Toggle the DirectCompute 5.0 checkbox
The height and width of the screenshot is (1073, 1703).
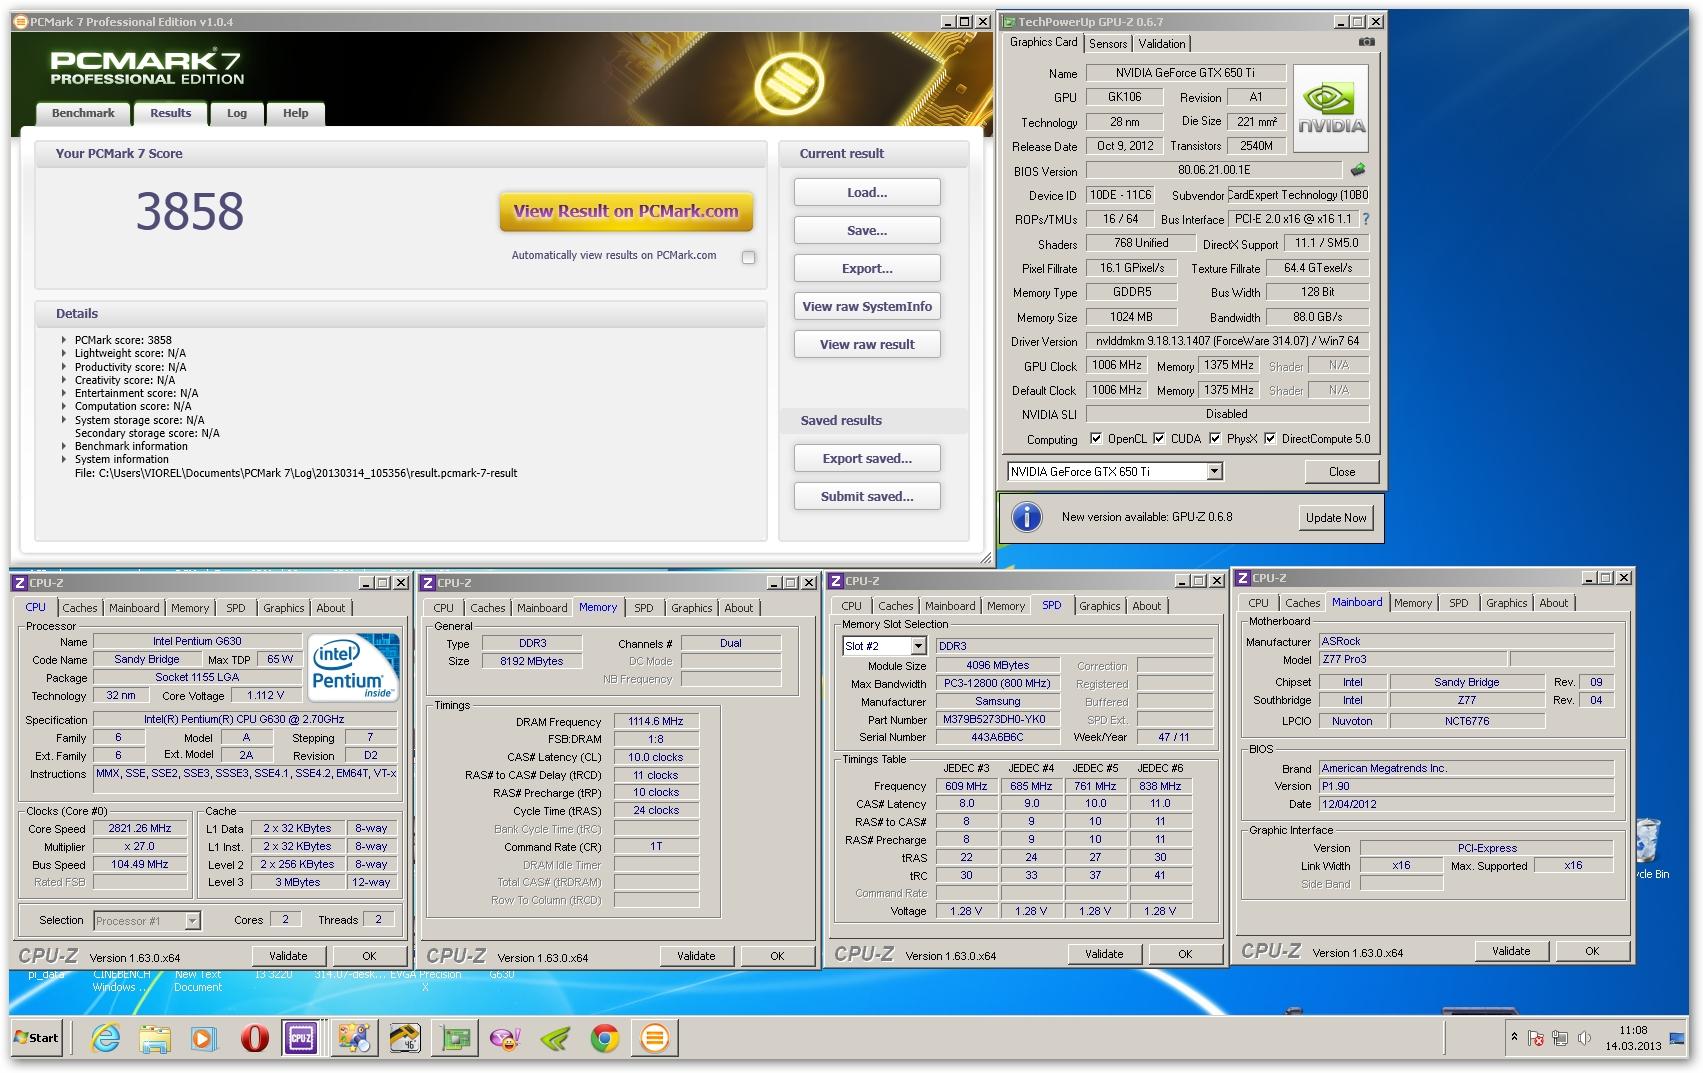(1270, 438)
